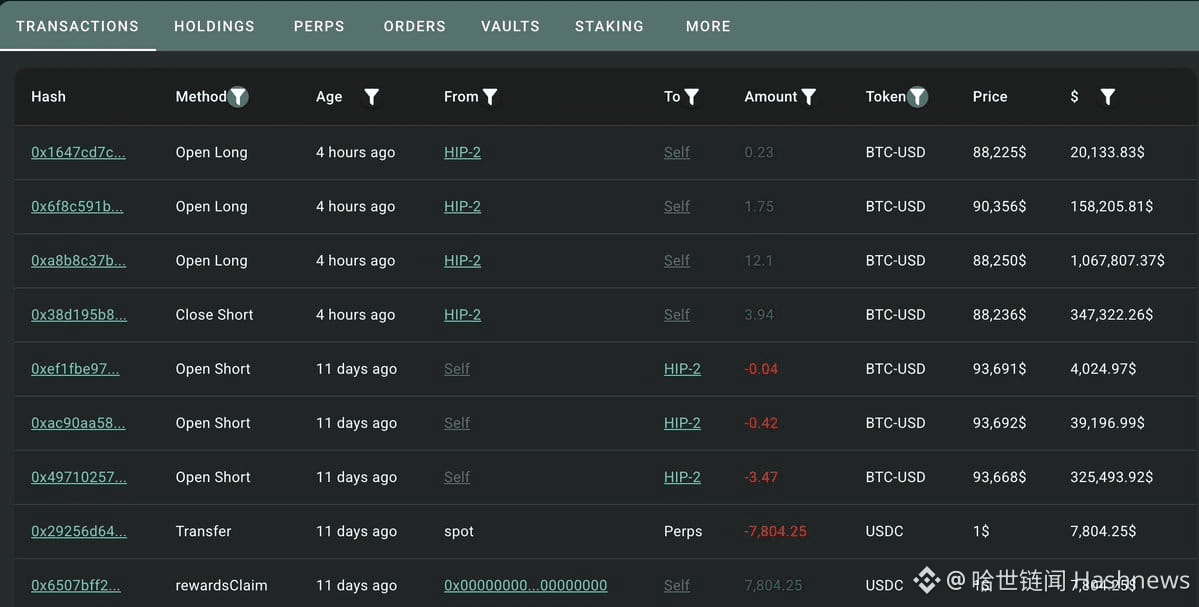Expand the More menu

tap(708, 26)
